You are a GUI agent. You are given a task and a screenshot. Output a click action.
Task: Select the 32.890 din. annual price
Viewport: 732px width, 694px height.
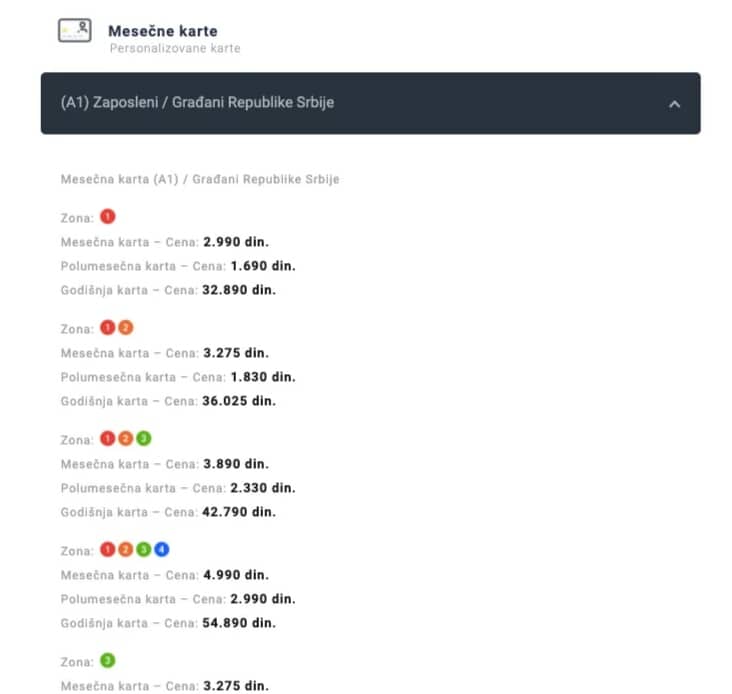tap(239, 290)
